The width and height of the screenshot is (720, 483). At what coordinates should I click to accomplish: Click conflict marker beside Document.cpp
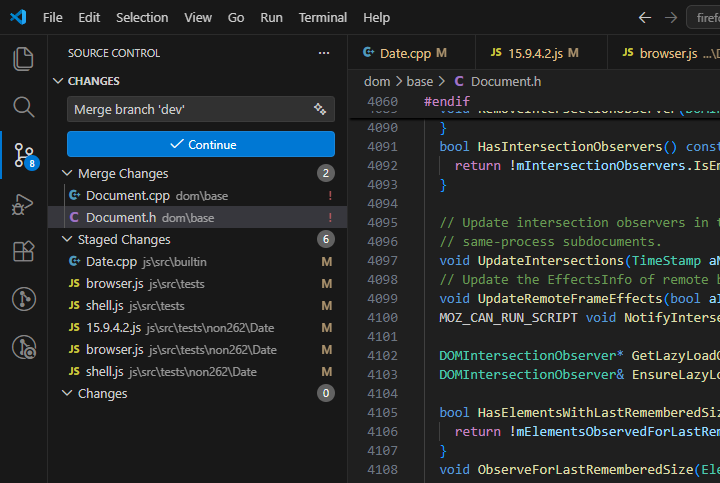pos(330,196)
